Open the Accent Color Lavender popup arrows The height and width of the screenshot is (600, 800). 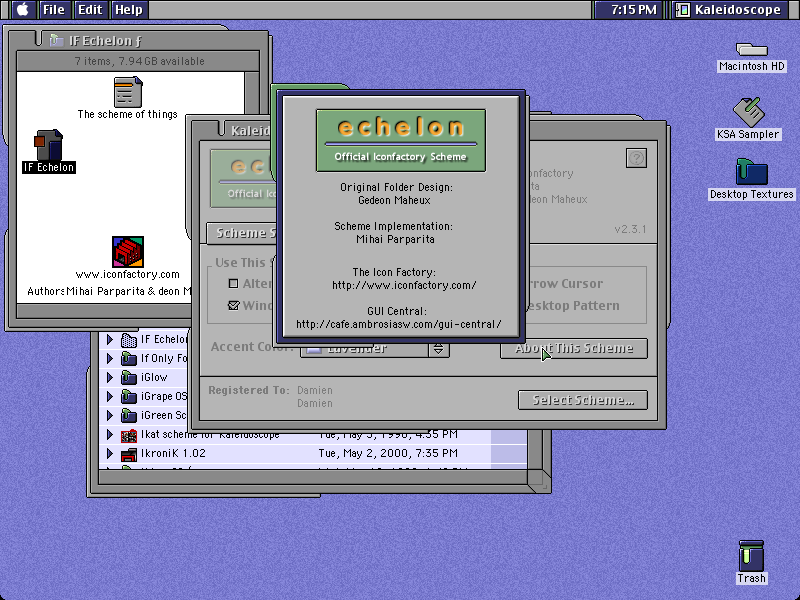click(439, 349)
